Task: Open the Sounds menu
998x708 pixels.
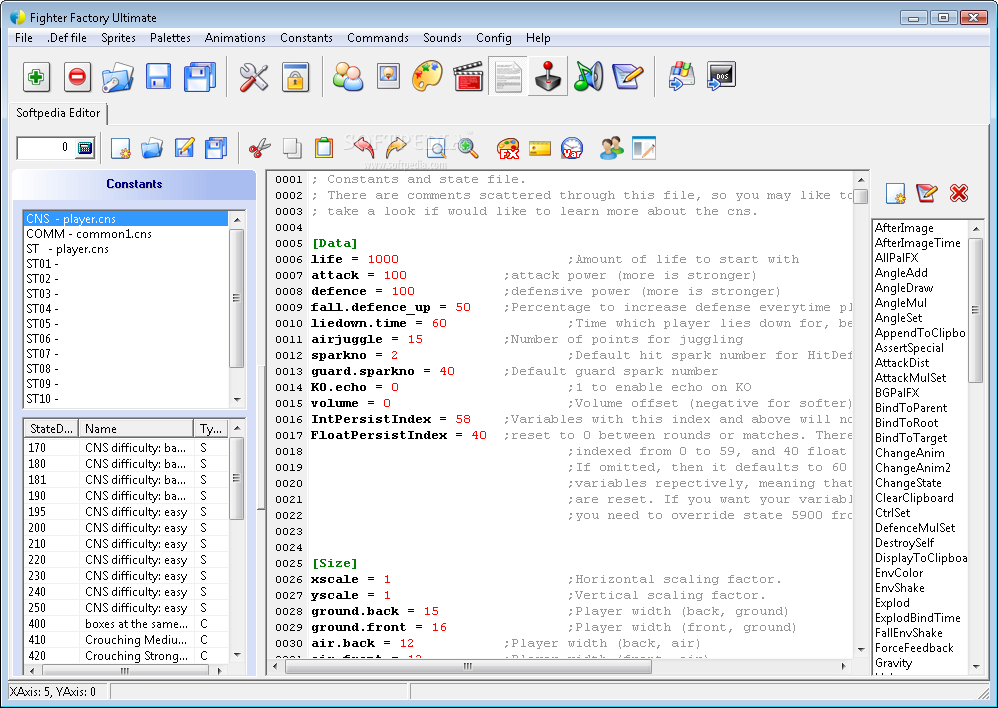Action: (442, 38)
